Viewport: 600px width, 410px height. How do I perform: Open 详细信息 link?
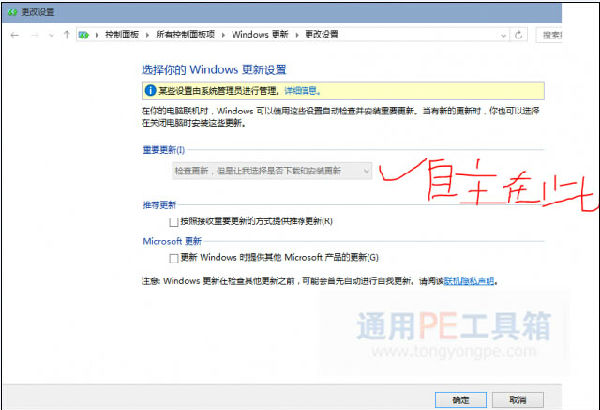point(301,91)
